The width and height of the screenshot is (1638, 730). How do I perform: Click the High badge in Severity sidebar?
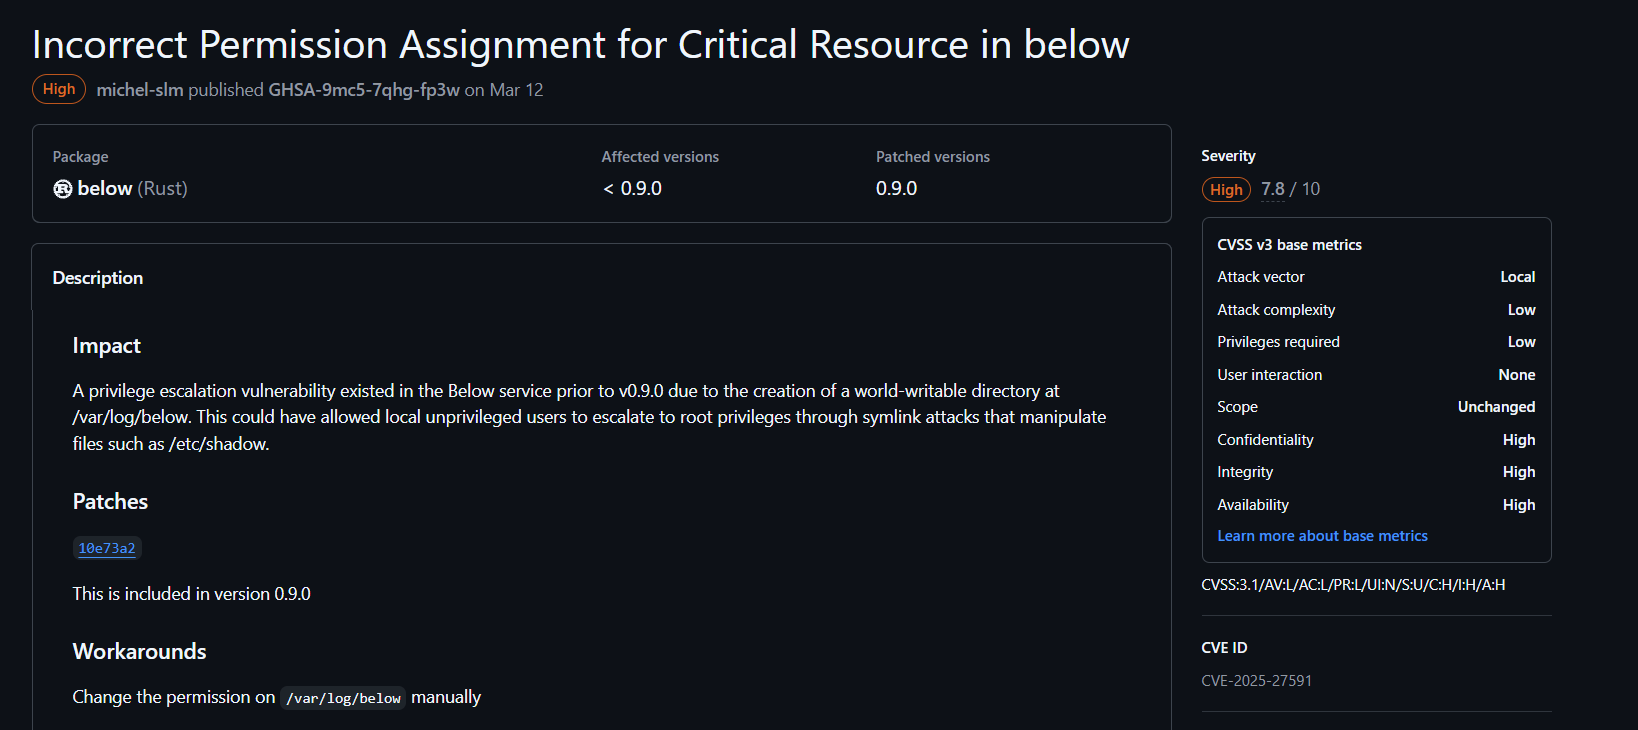pos(1226,190)
